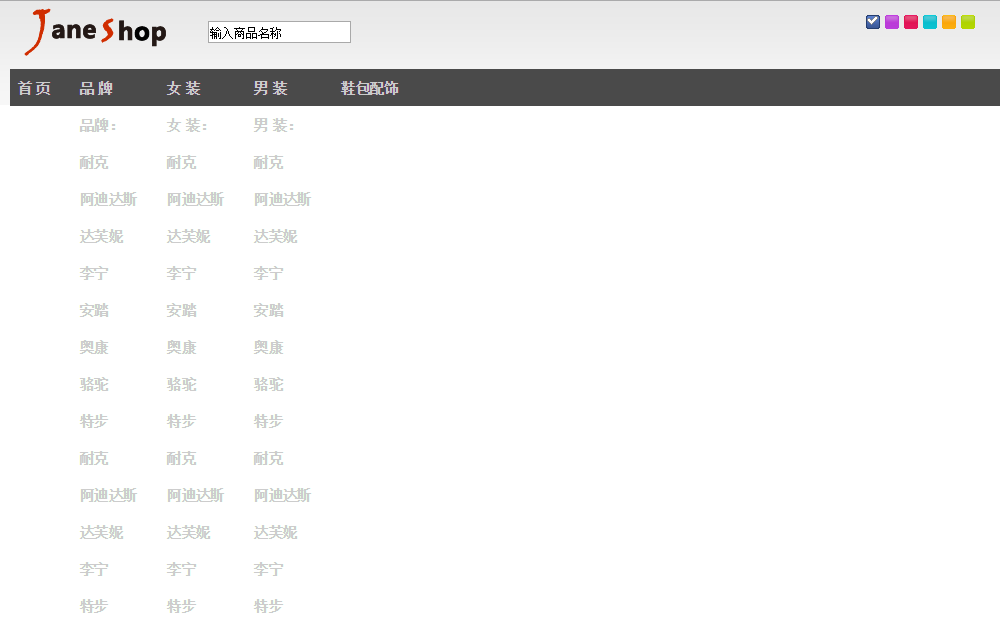Pick the green skin color swatch
The width and height of the screenshot is (1000, 627).
tap(968, 22)
